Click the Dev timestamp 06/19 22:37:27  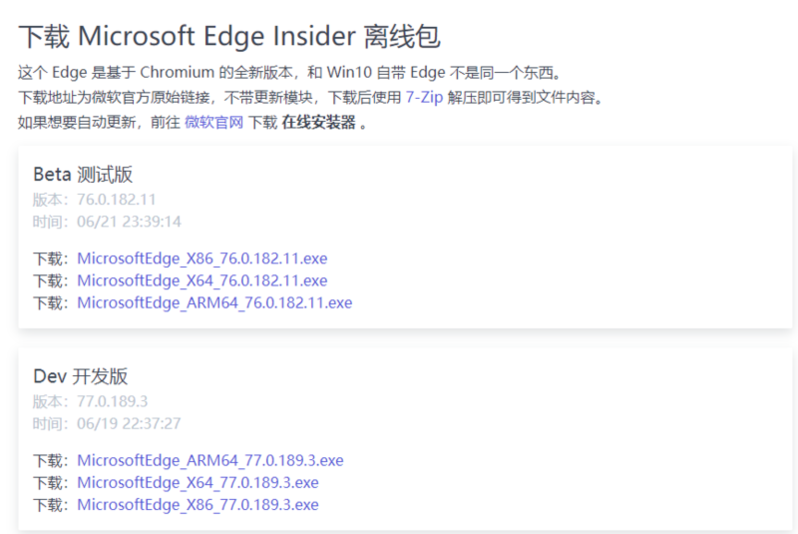[129, 423]
